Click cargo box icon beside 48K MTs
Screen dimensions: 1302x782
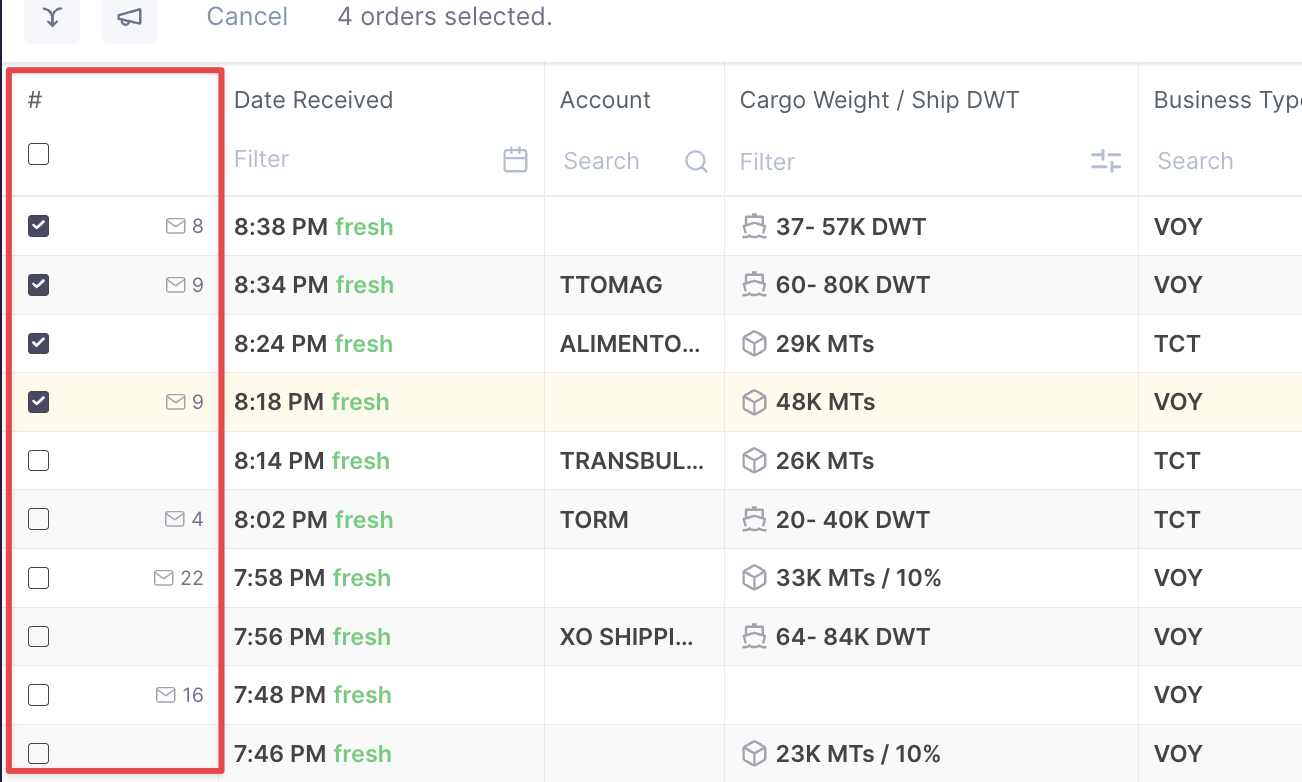pyautogui.click(x=754, y=402)
